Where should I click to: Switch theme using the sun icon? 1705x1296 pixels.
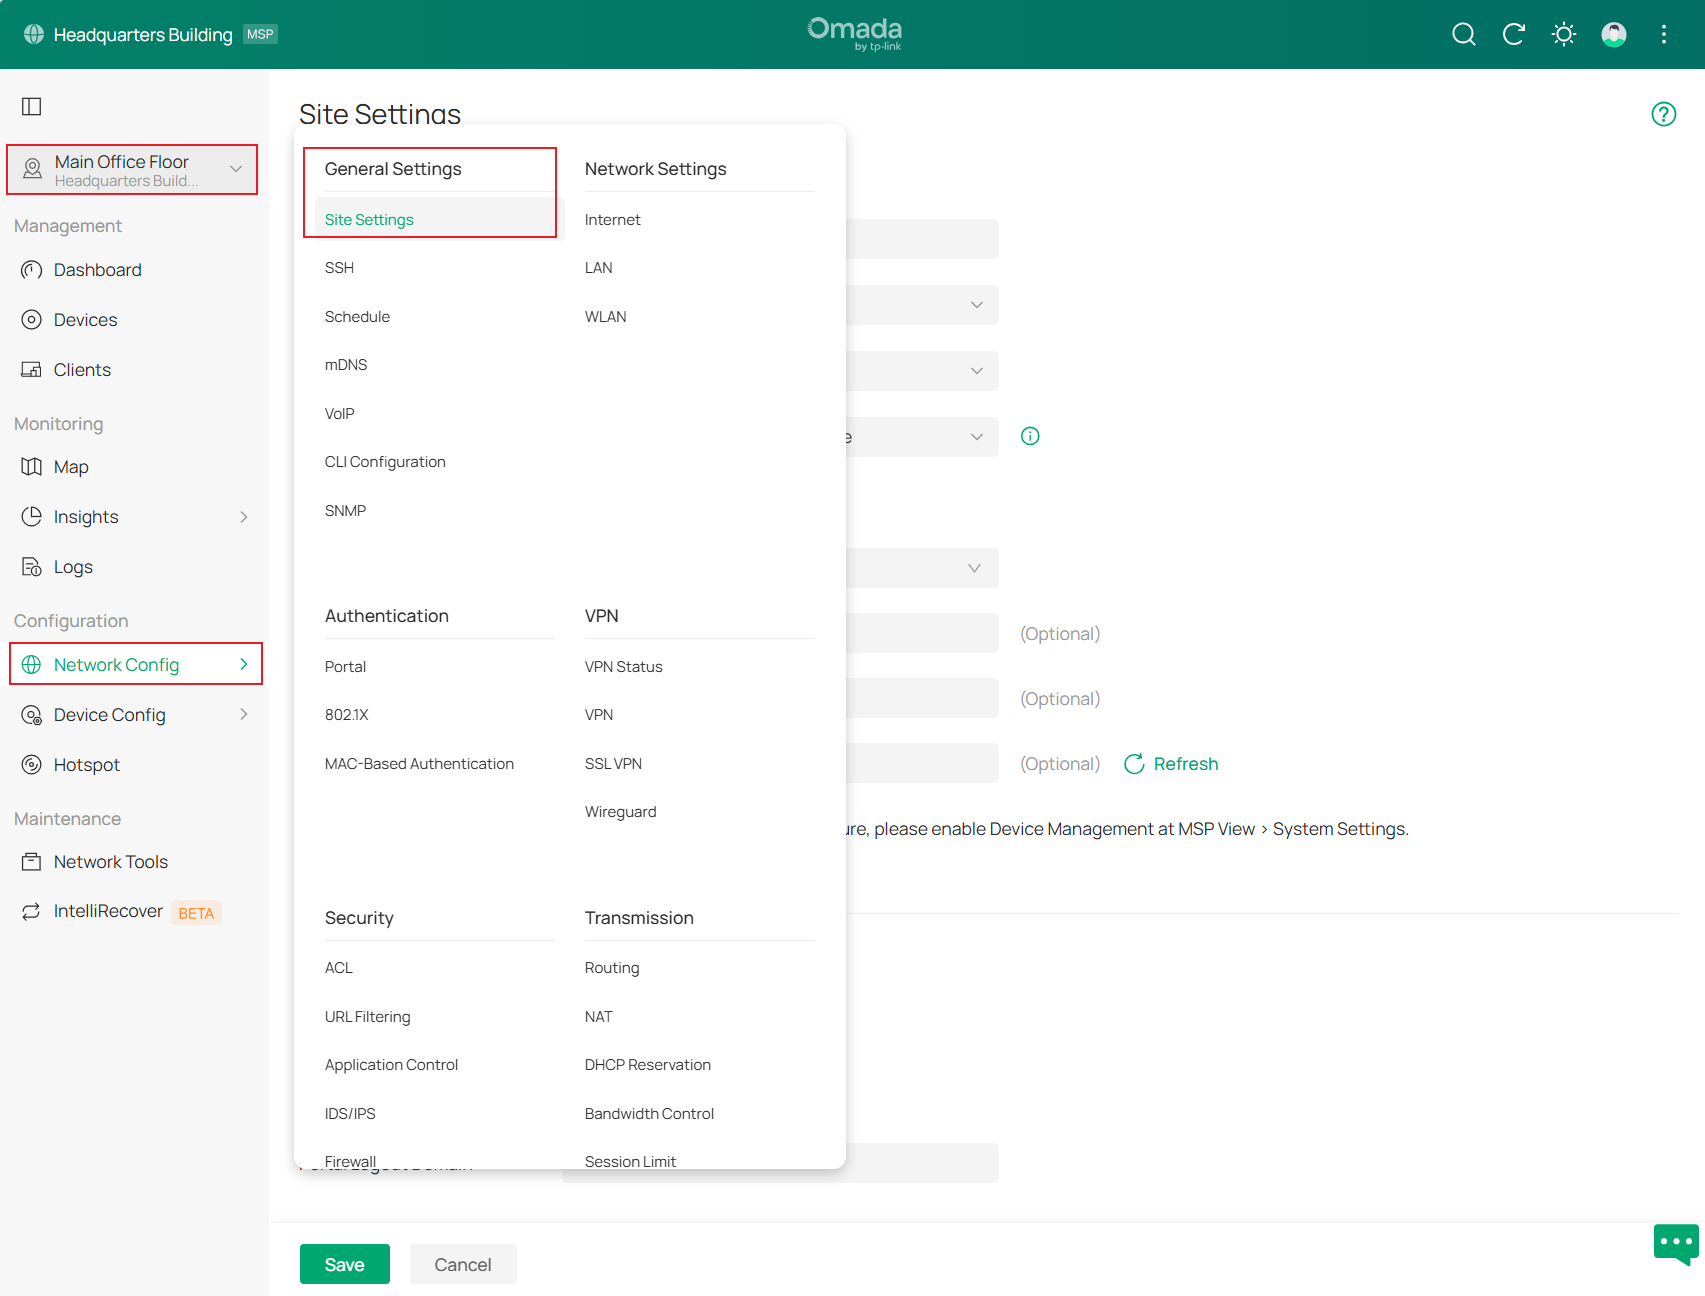(1563, 33)
